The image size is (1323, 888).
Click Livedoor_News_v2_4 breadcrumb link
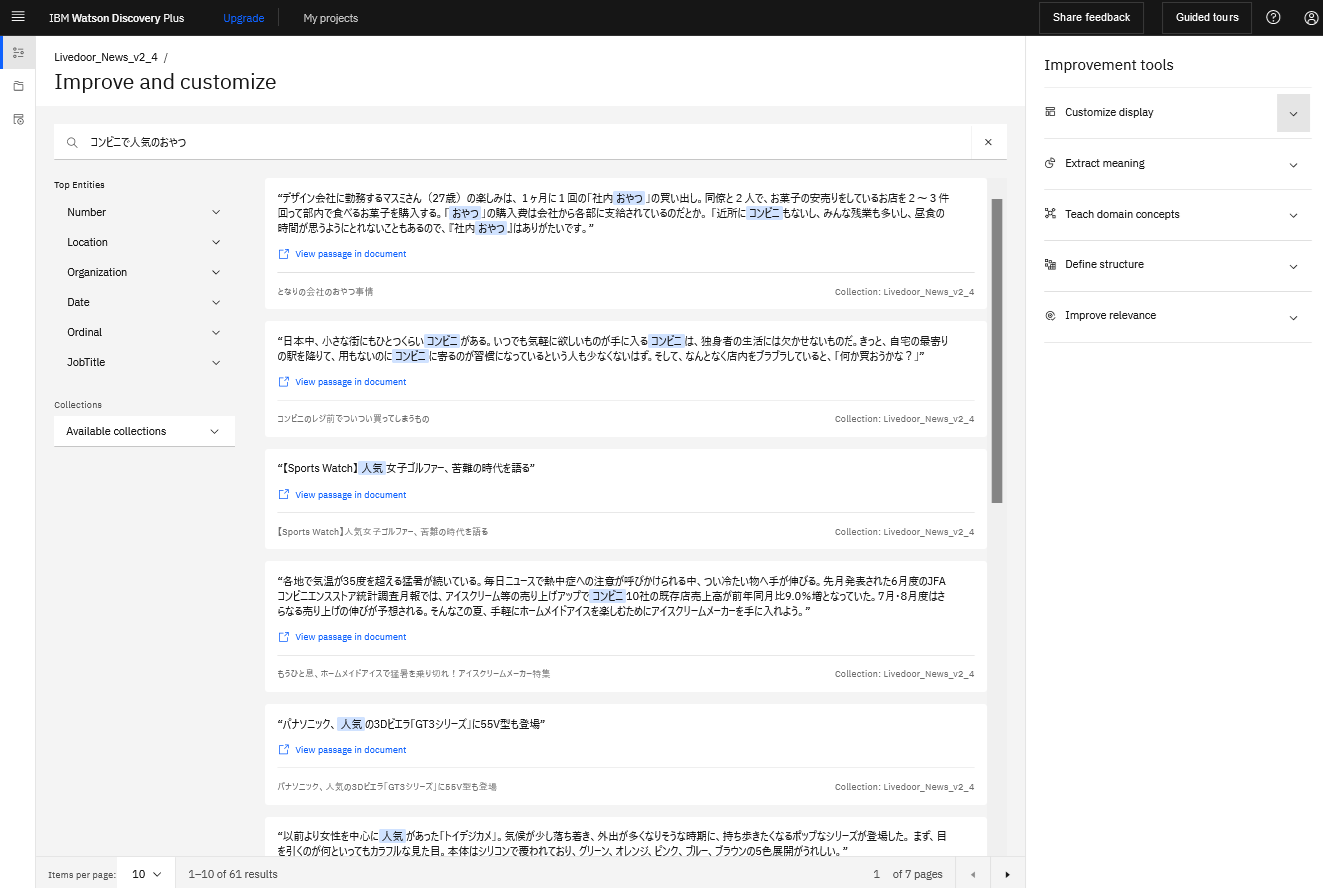[106, 57]
